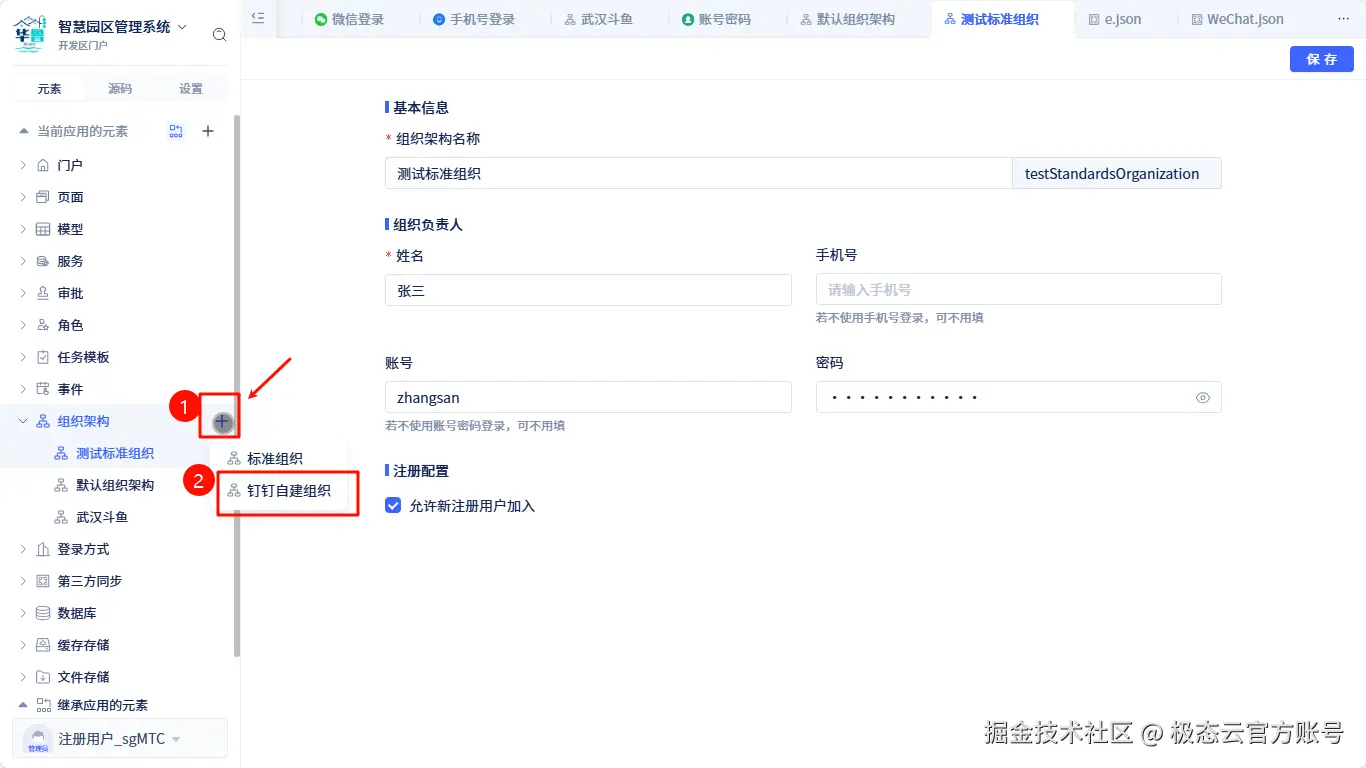Click the more tabs ellipsis icon
This screenshot has height=768, width=1366.
[x=1342, y=19]
